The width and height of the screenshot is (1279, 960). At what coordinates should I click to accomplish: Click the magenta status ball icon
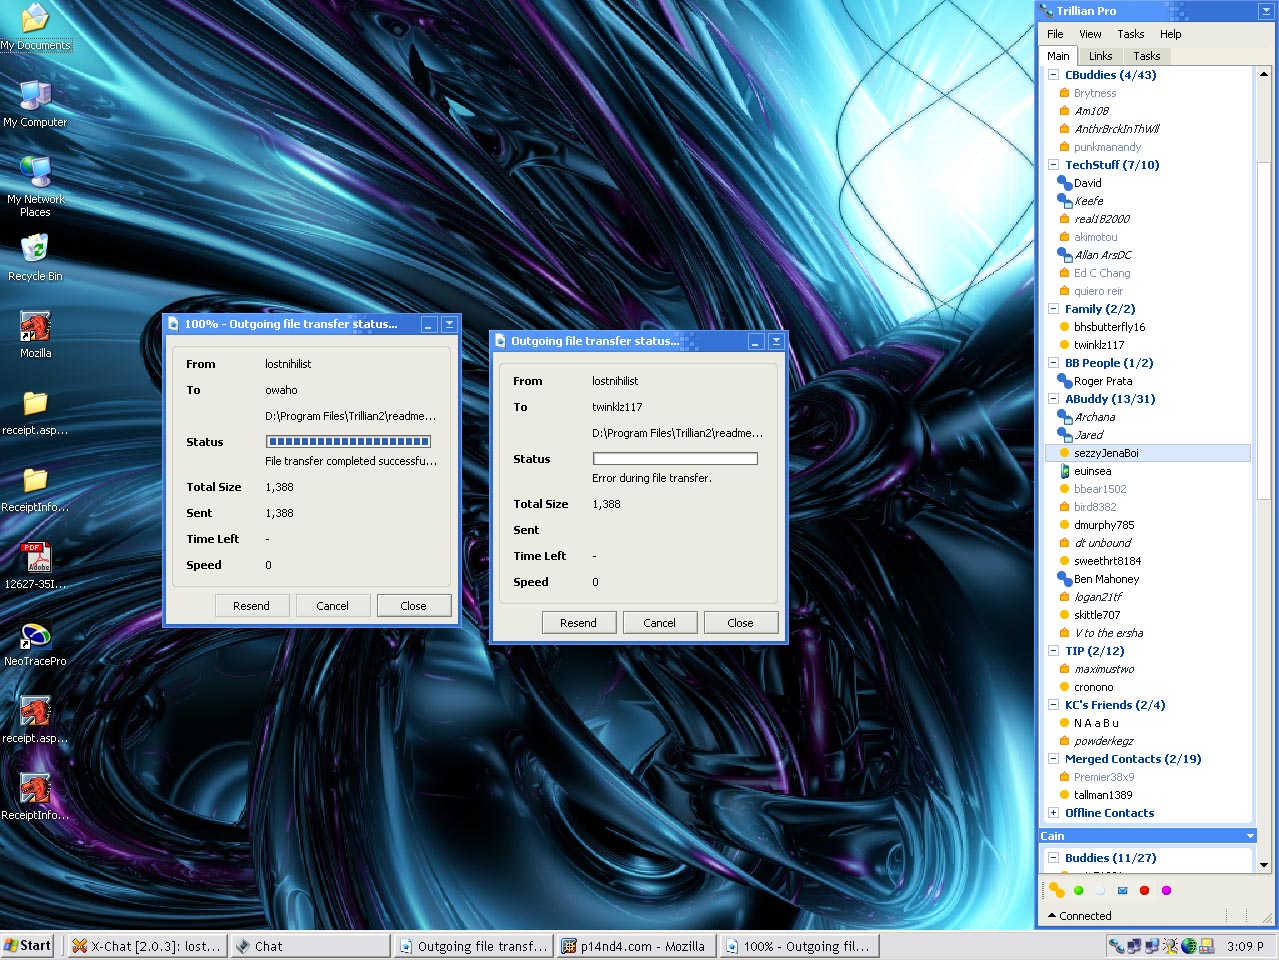tap(1166, 890)
